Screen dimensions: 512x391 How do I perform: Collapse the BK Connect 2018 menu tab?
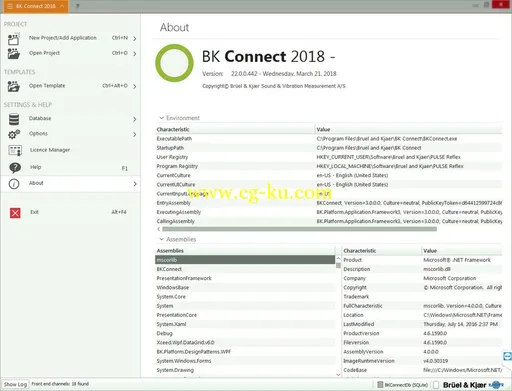62,6
